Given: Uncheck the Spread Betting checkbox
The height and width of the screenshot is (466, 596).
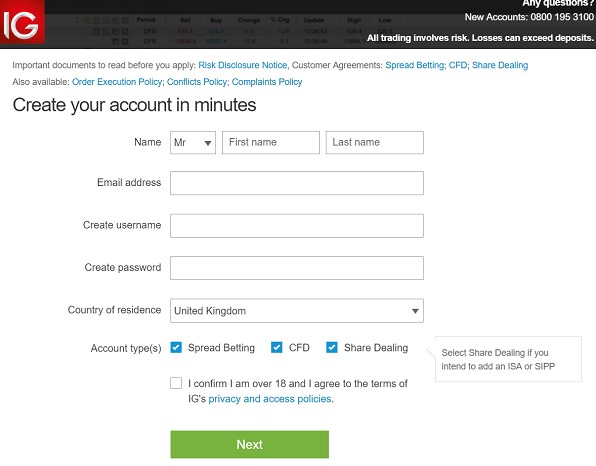Looking at the screenshot, I should coord(176,347).
